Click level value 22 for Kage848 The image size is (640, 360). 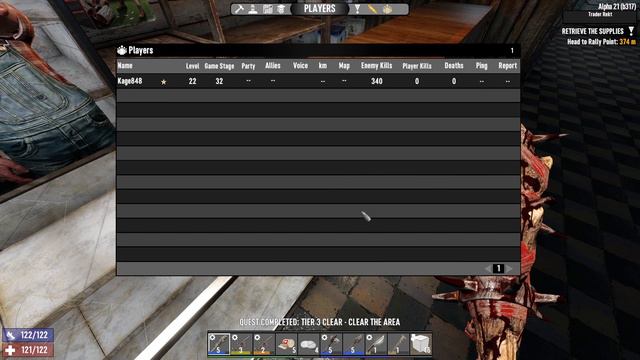(x=192, y=81)
